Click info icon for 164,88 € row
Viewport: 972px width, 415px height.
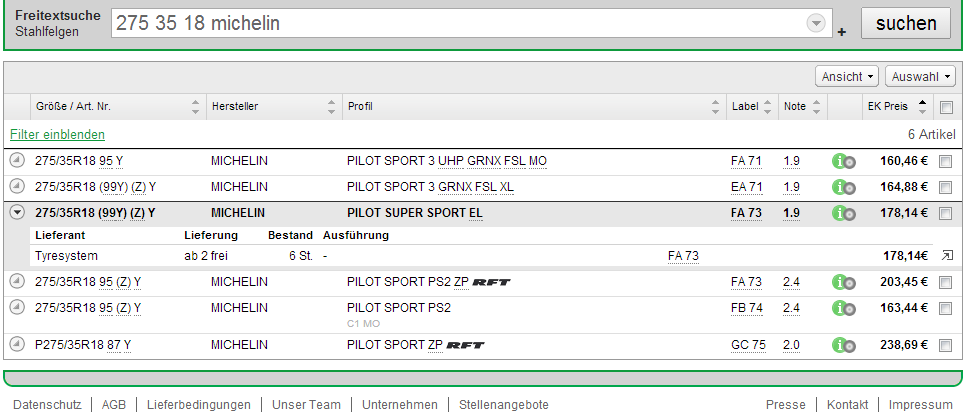coord(843,187)
